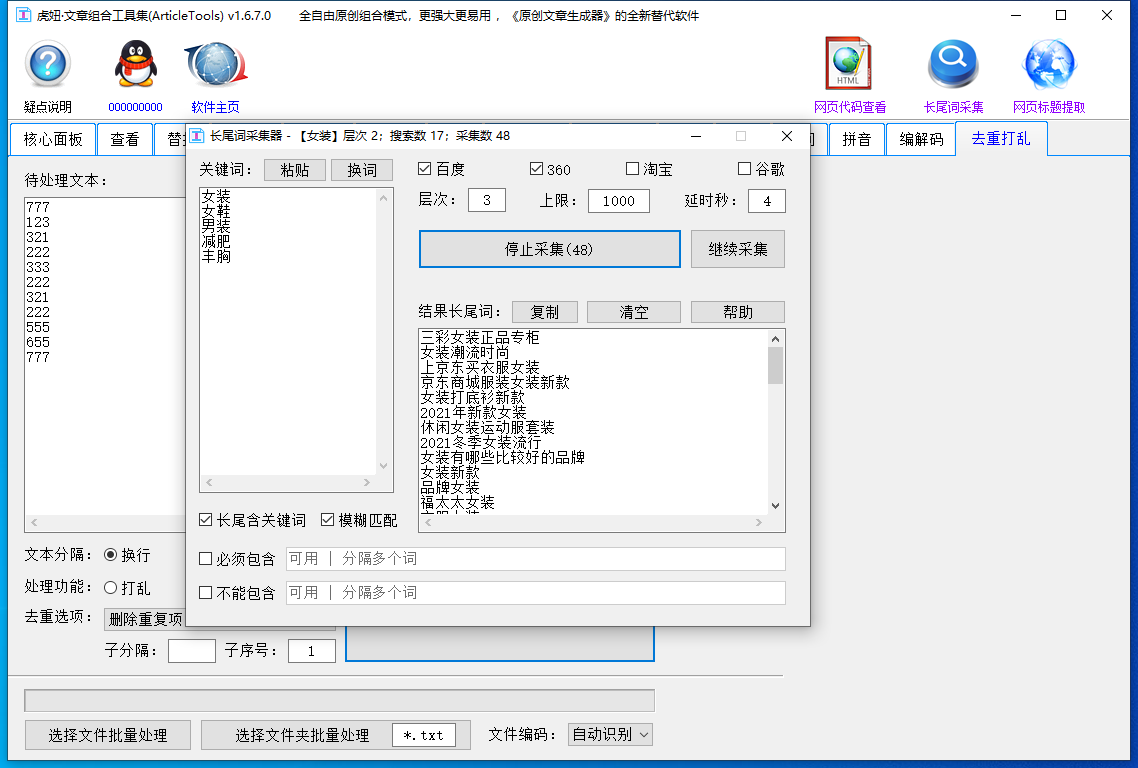
Task: Minimize the 长尾词采集器 dialog
Action: click(695, 136)
